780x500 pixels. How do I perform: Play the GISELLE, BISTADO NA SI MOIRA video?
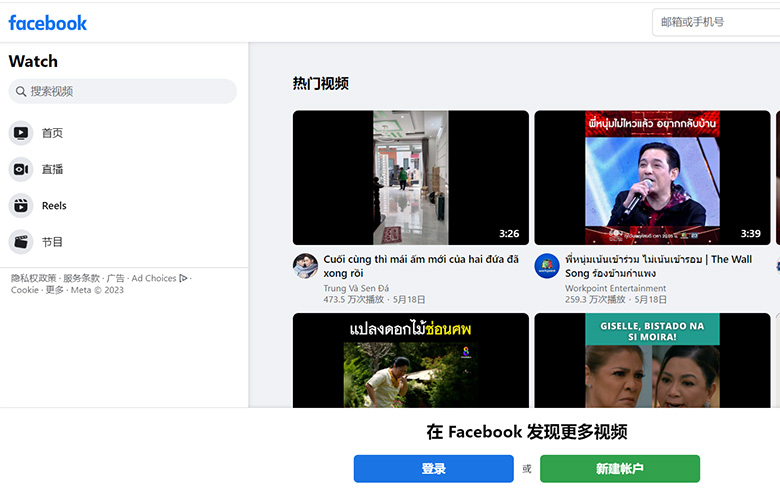pyautogui.click(x=653, y=360)
